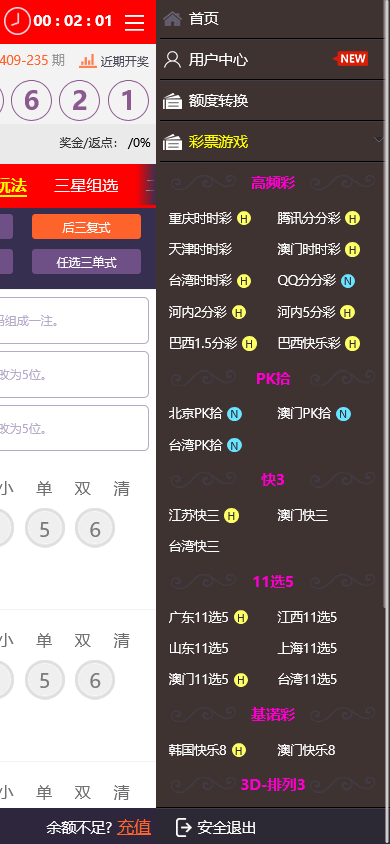
Task: Click the N badge next to 北京PK拾
Action: (234, 414)
